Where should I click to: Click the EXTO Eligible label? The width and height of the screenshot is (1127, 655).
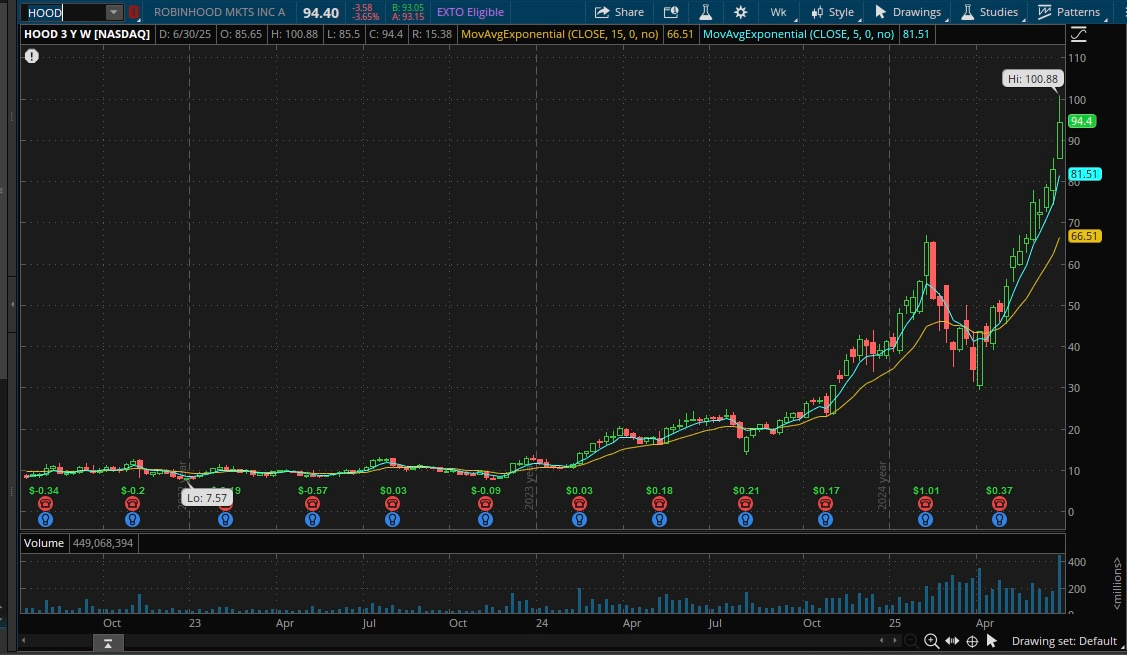tap(470, 12)
